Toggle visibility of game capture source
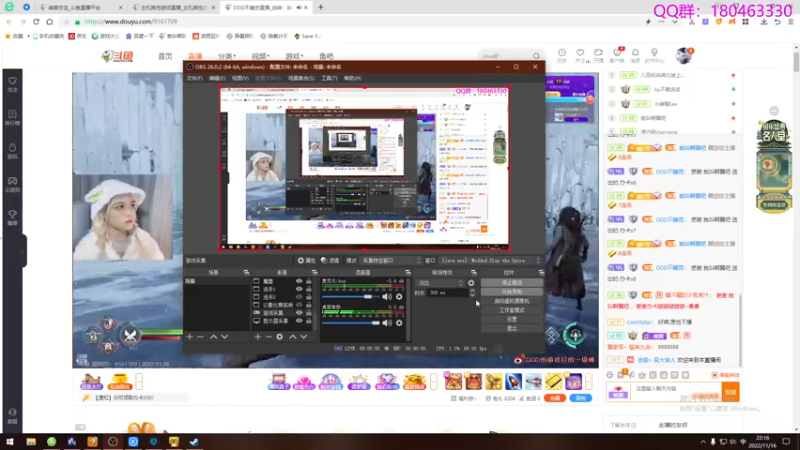This screenshot has width=800, height=450. click(299, 313)
